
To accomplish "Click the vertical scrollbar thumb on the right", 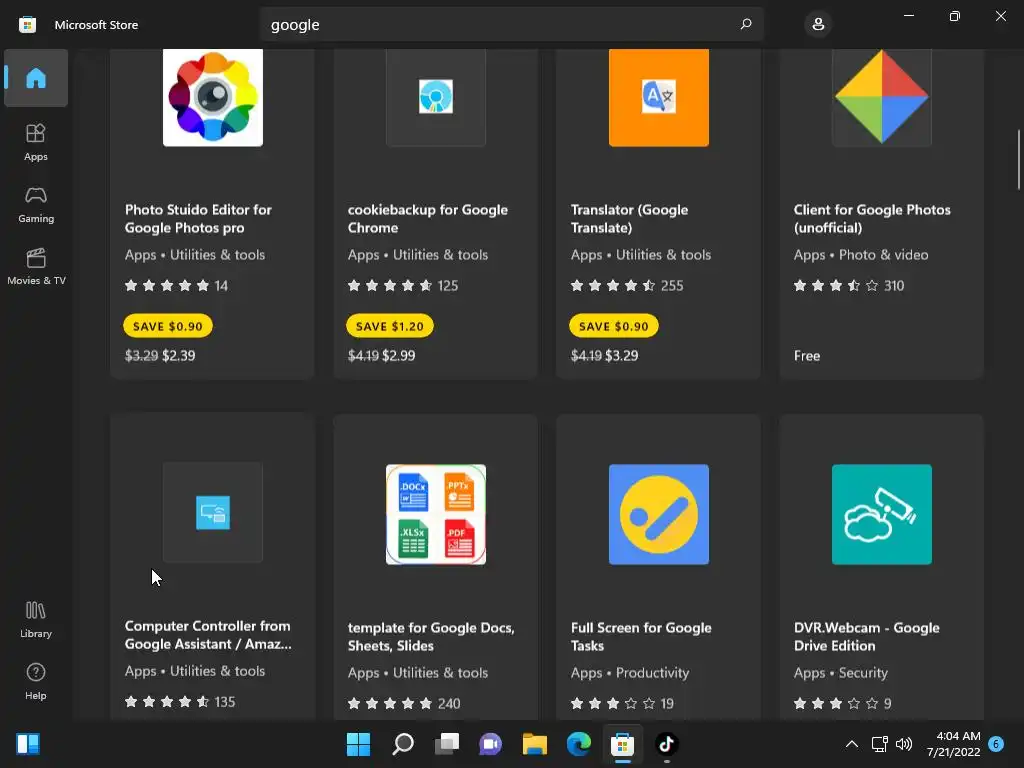I will click(1018, 160).
